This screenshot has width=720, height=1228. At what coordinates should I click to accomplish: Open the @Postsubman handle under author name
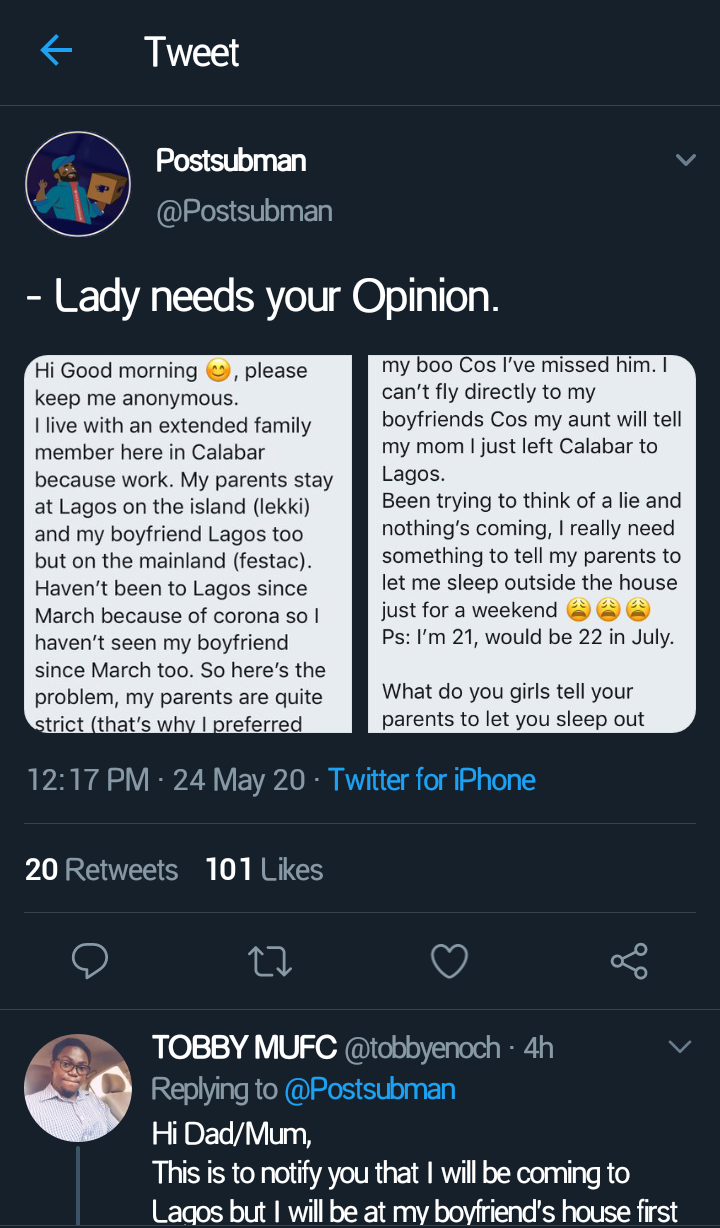[244, 211]
